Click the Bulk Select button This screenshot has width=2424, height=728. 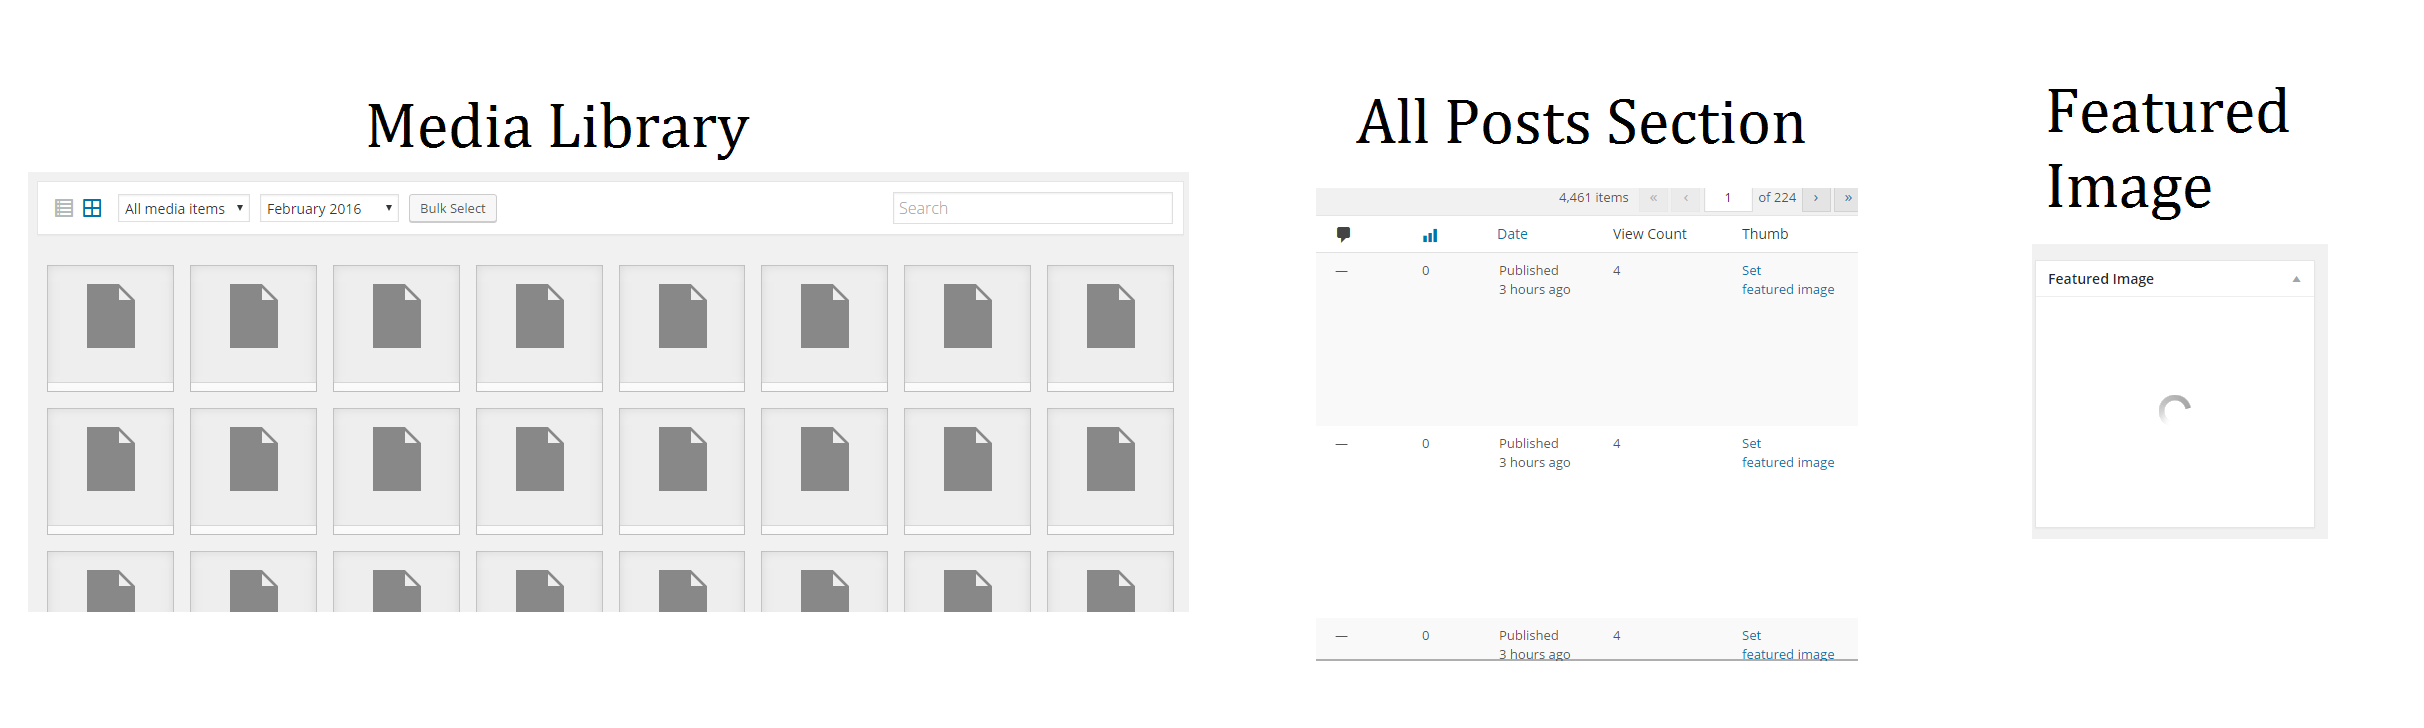pos(453,208)
